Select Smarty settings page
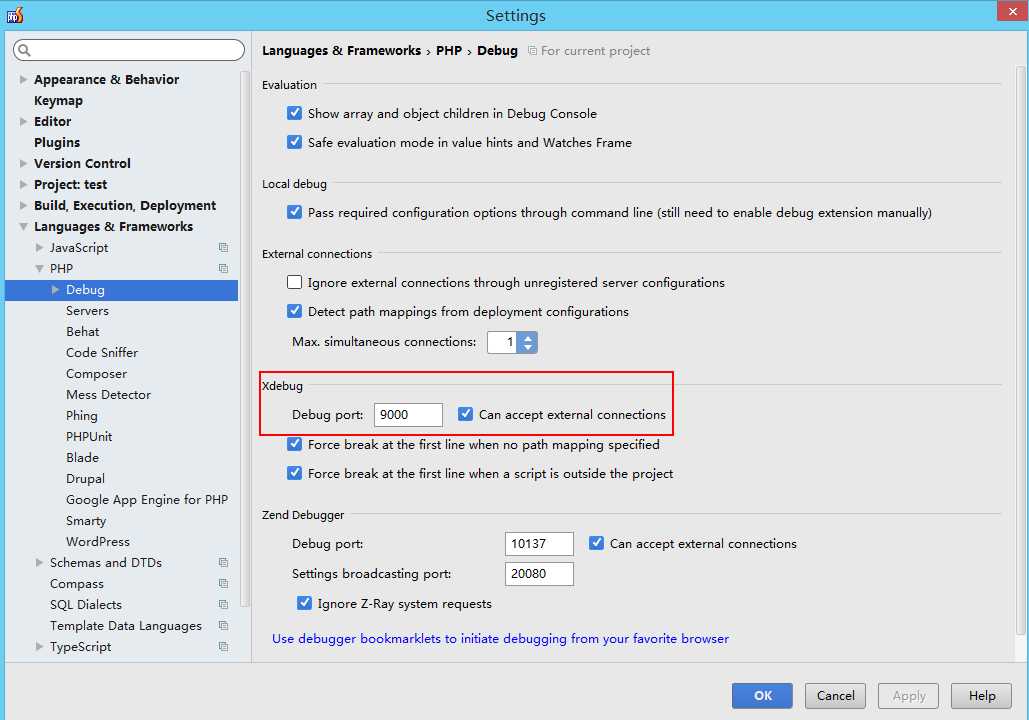 pos(86,520)
